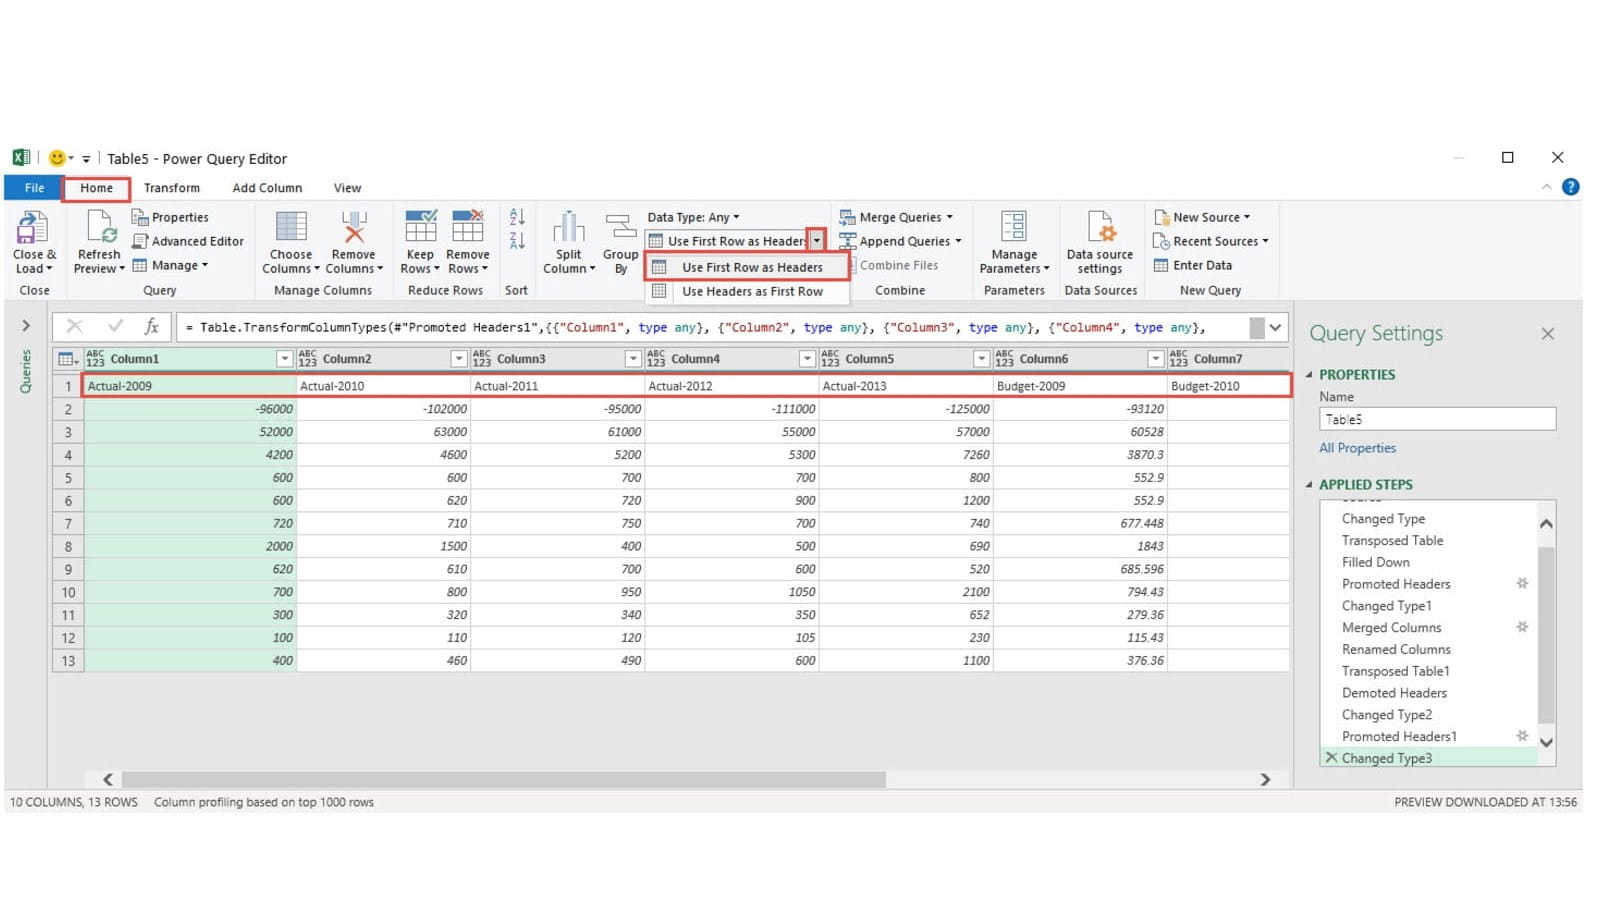Click the Remove Columns icon

pos(354,228)
